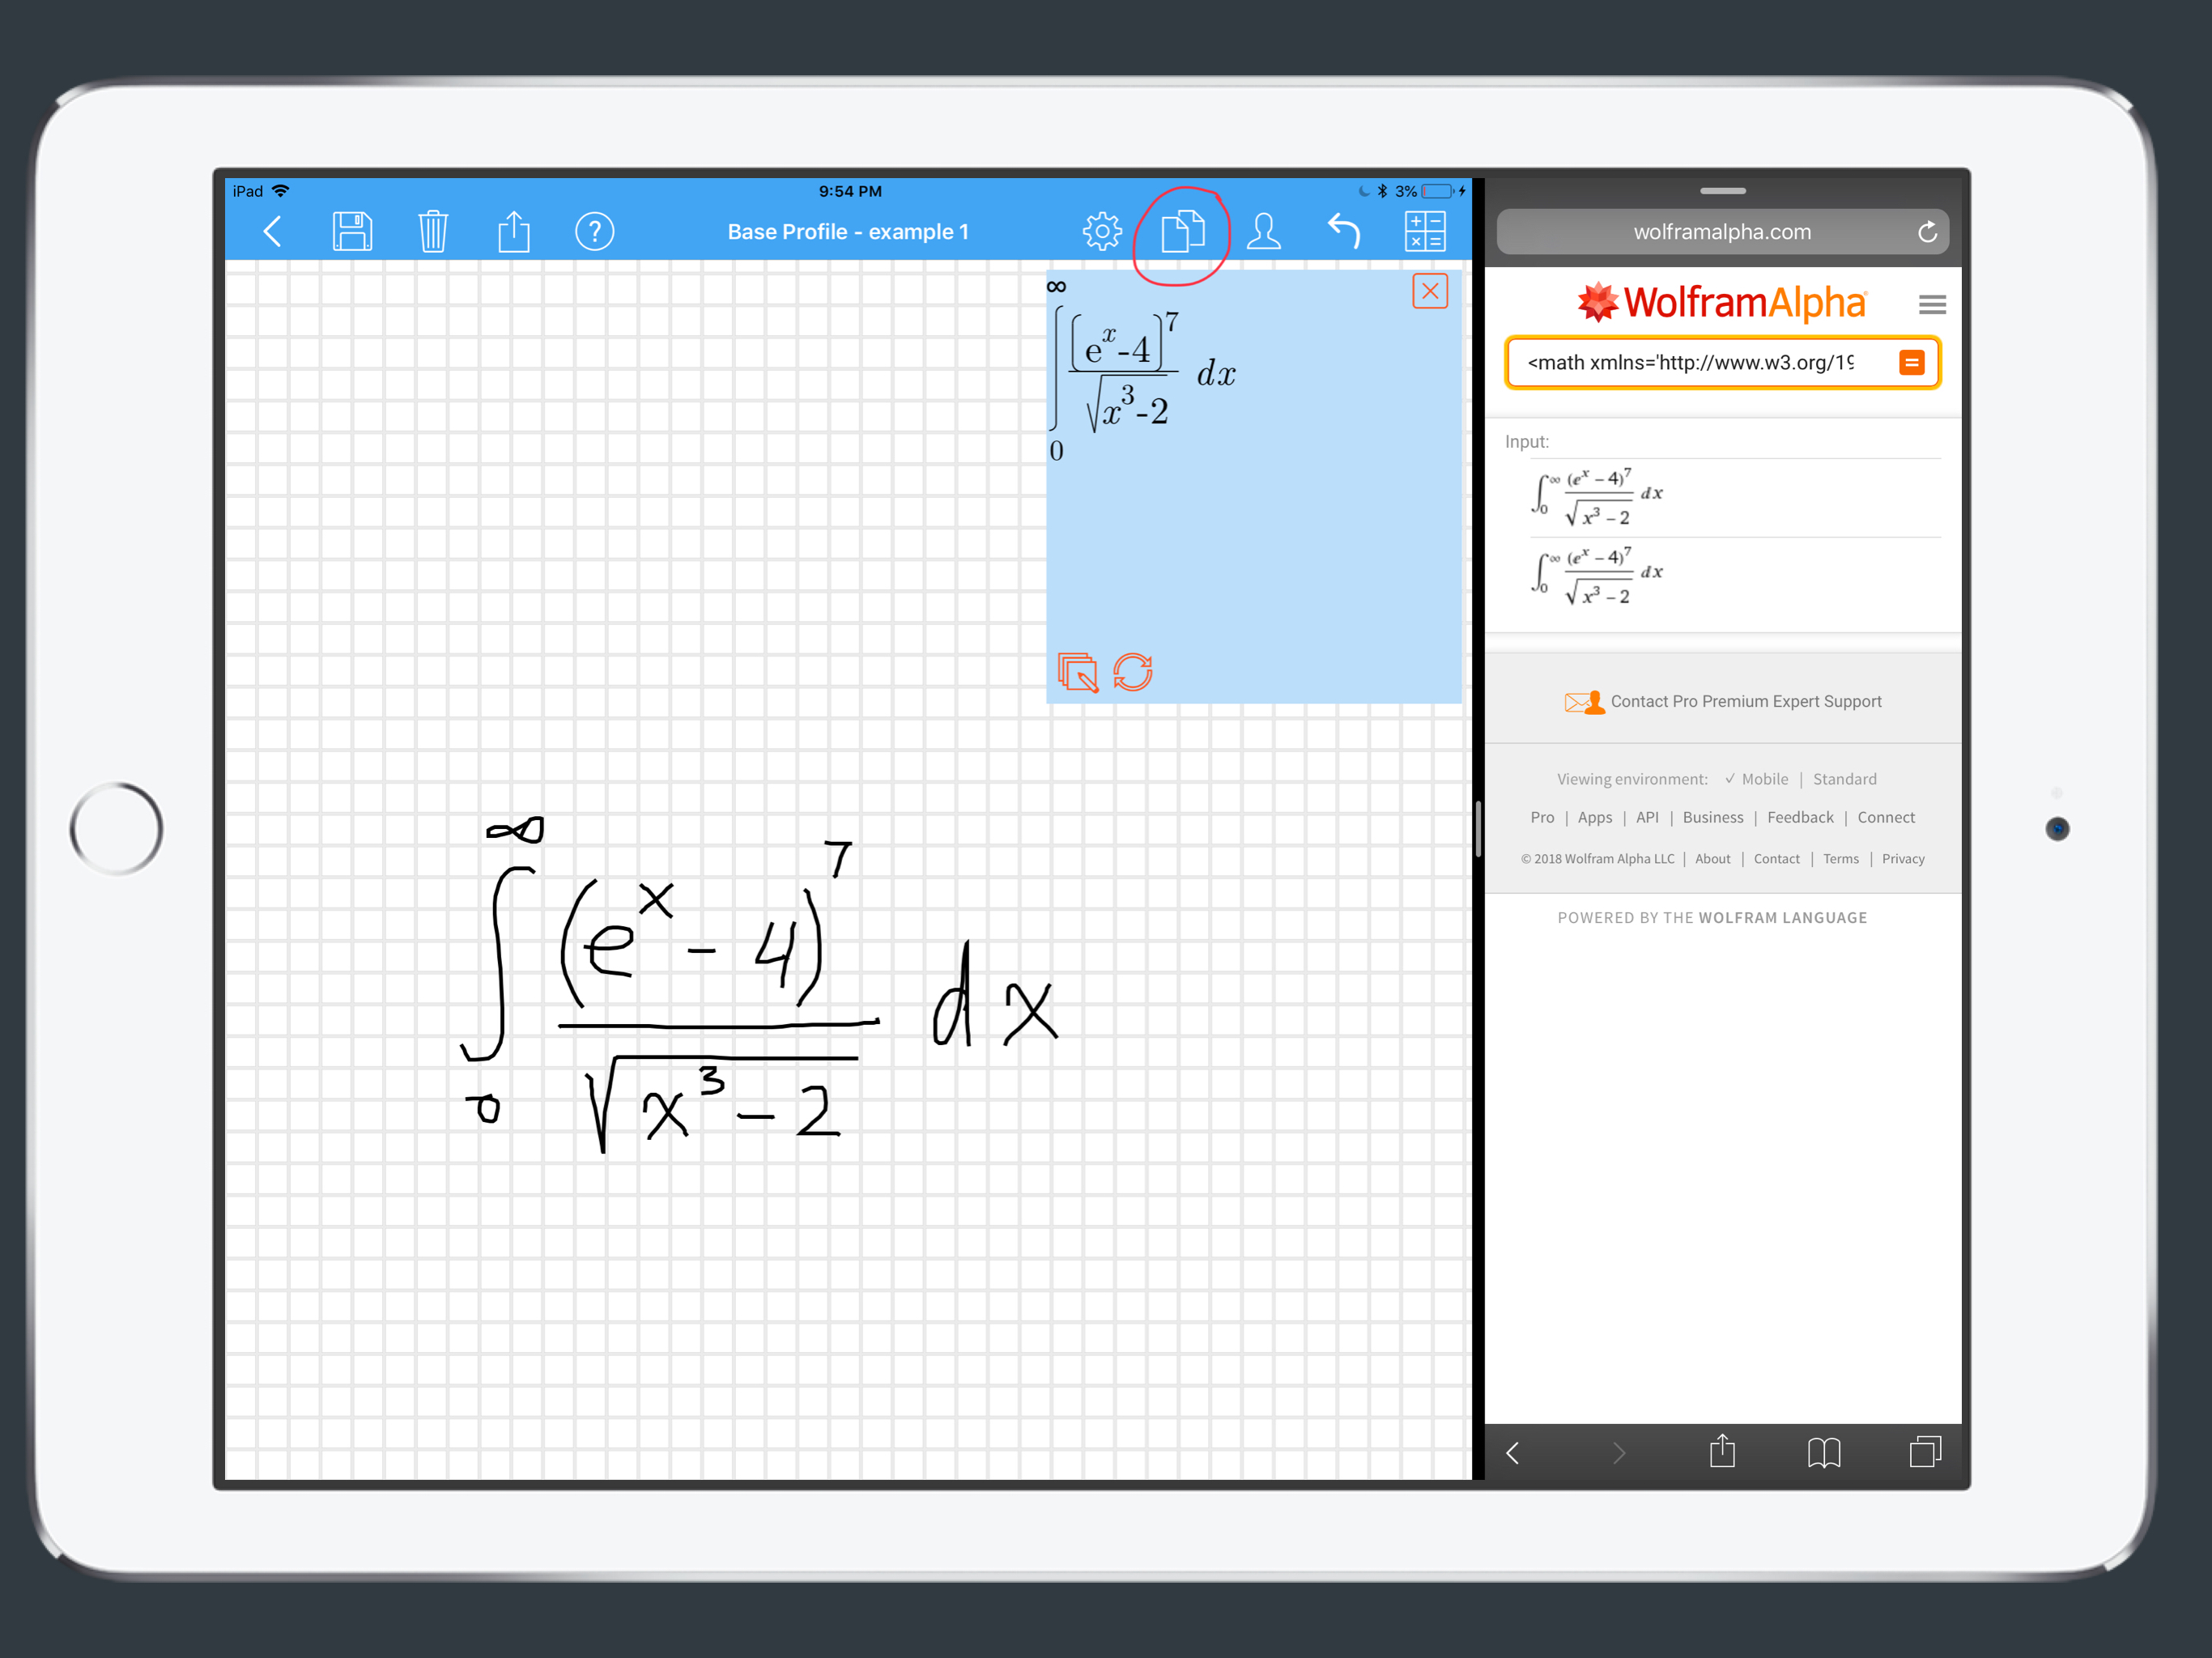The height and width of the screenshot is (1658, 2212).
Task: Expand WolframAlpha hamburger menu
Action: click(1932, 304)
